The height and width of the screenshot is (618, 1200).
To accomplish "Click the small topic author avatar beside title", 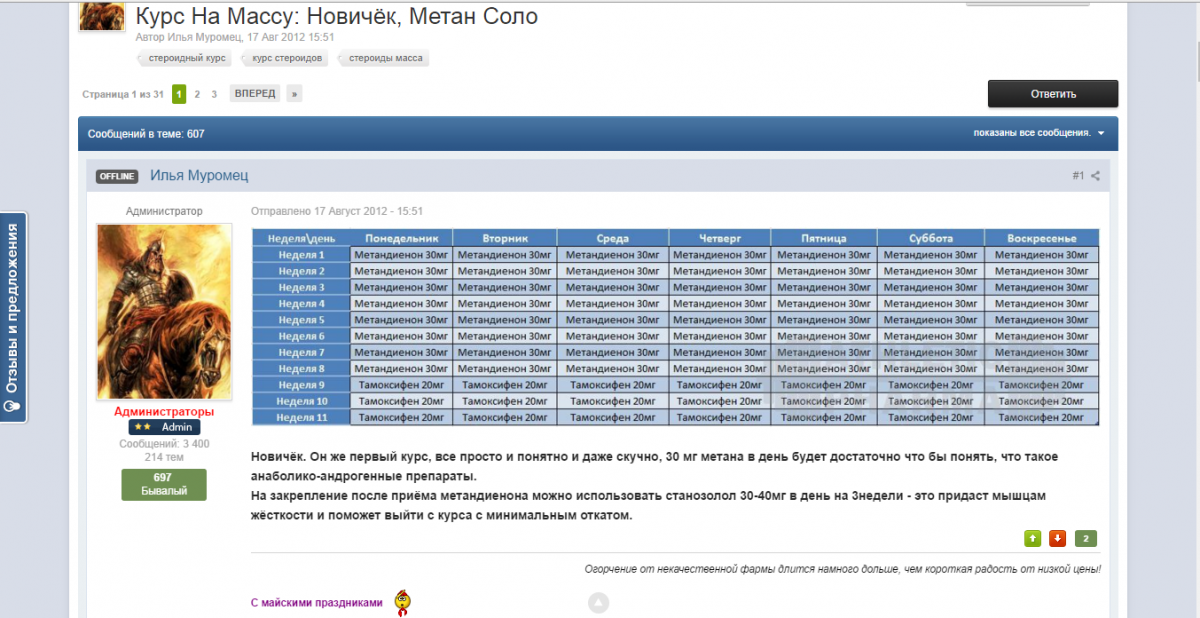I will (102, 16).
